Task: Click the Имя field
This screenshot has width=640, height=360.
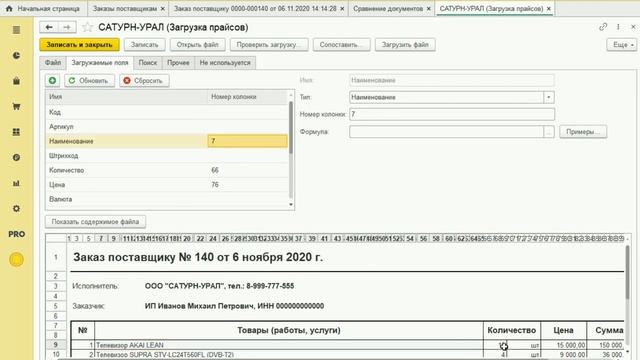Action: [452, 80]
